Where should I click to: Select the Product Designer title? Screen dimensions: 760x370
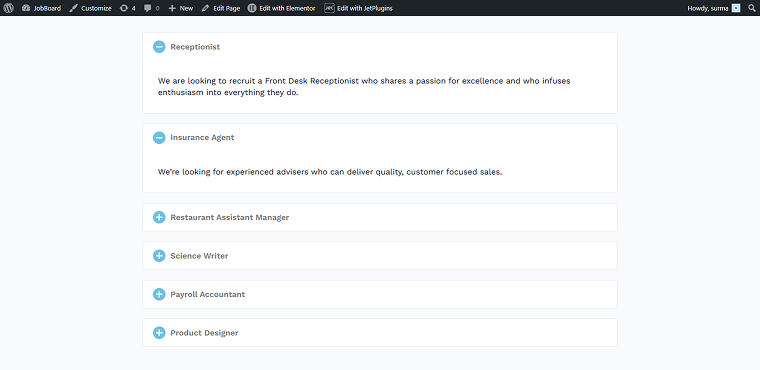point(204,333)
